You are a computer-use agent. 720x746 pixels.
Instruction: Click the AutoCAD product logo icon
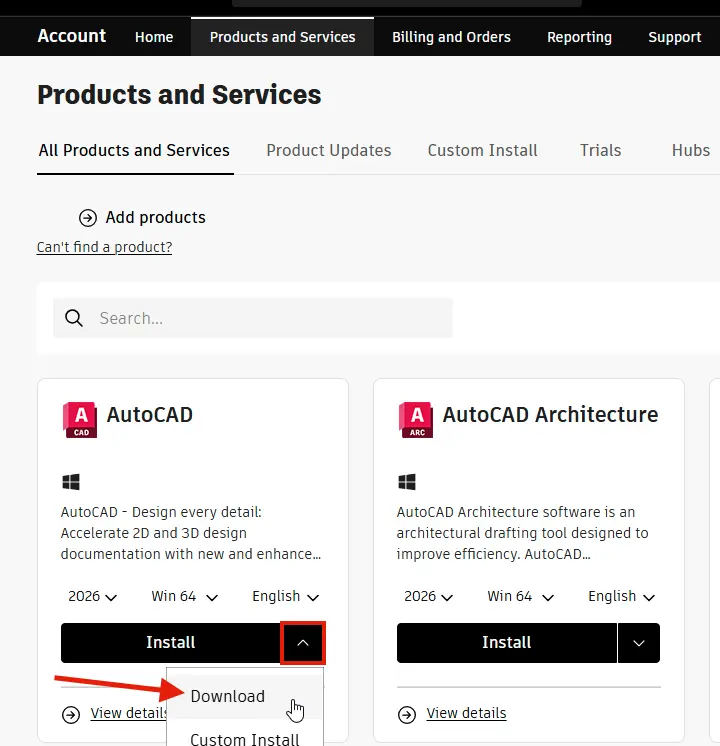[x=80, y=419]
